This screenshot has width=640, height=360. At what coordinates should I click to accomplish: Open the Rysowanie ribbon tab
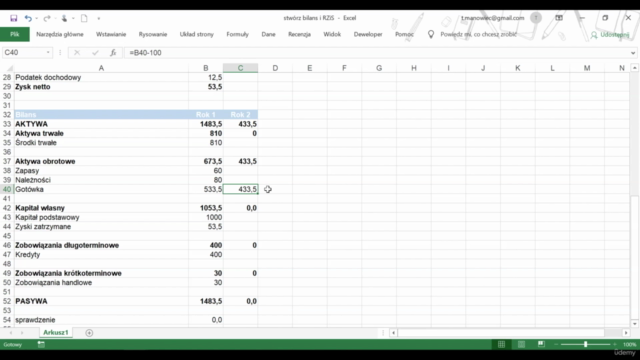coord(153,34)
